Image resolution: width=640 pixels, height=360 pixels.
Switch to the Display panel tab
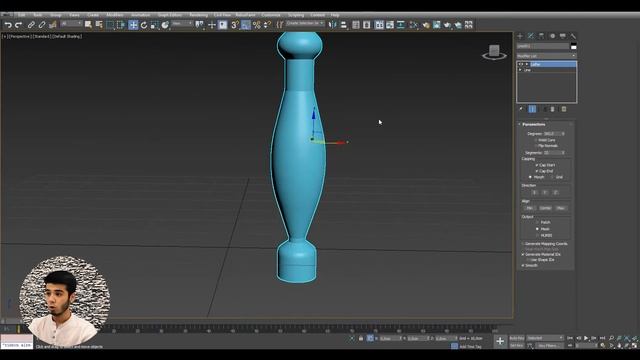point(563,36)
